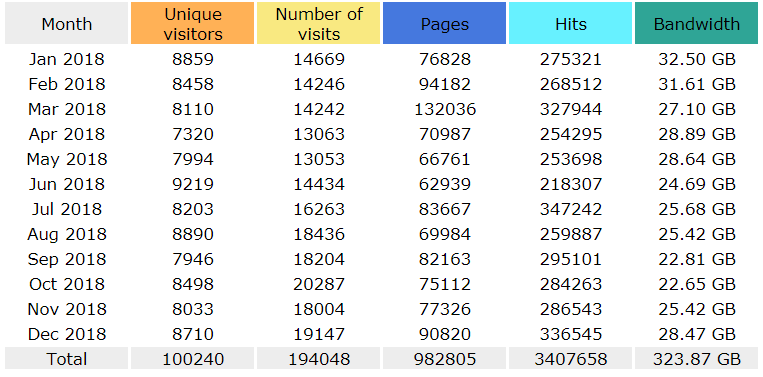
Task: Click the Total row label
Action: click(67, 359)
